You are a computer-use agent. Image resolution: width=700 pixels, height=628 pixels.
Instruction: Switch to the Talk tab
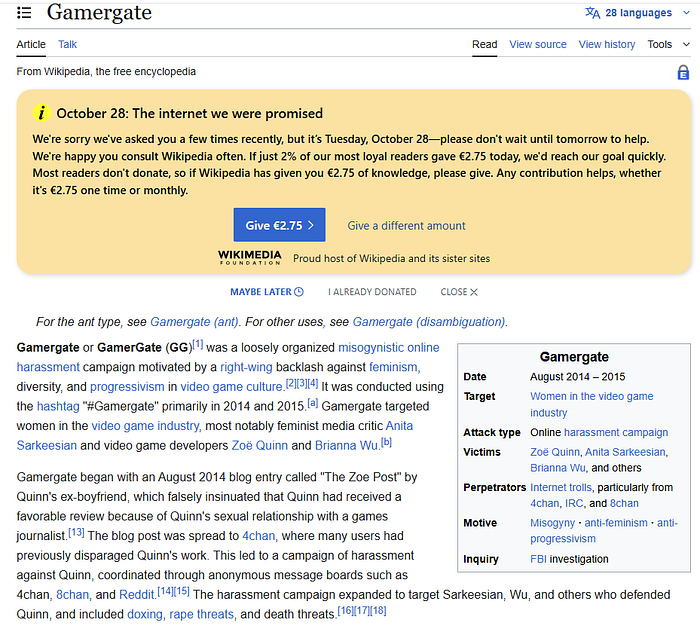point(67,44)
